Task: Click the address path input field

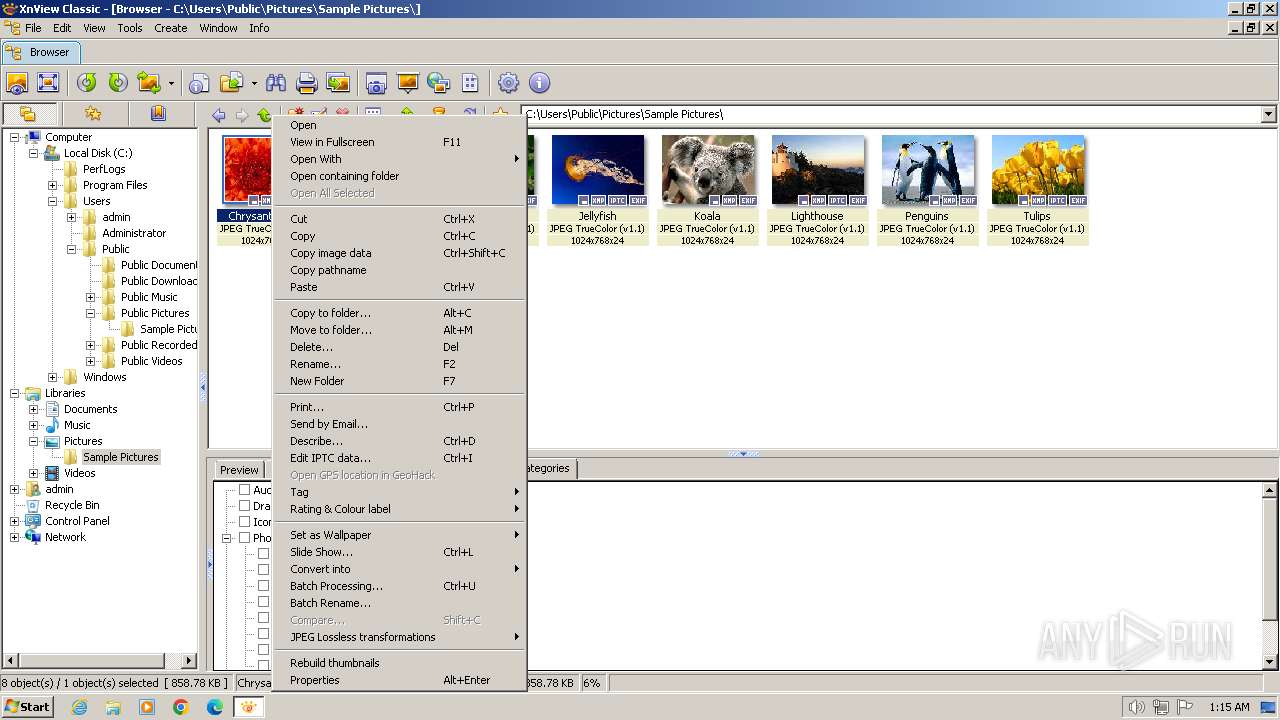Action: pyautogui.click(x=890, y=114)
